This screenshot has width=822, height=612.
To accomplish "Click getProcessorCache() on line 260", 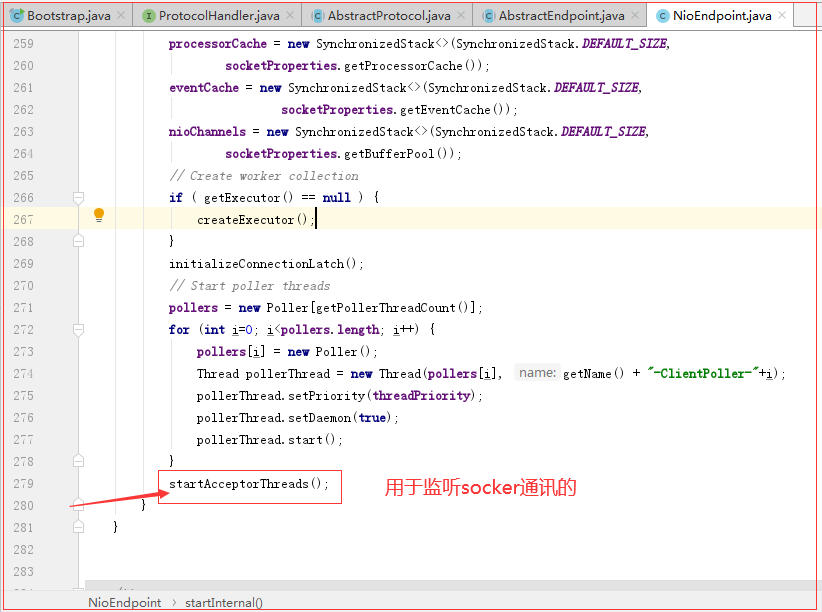I will tap(413, 66).
